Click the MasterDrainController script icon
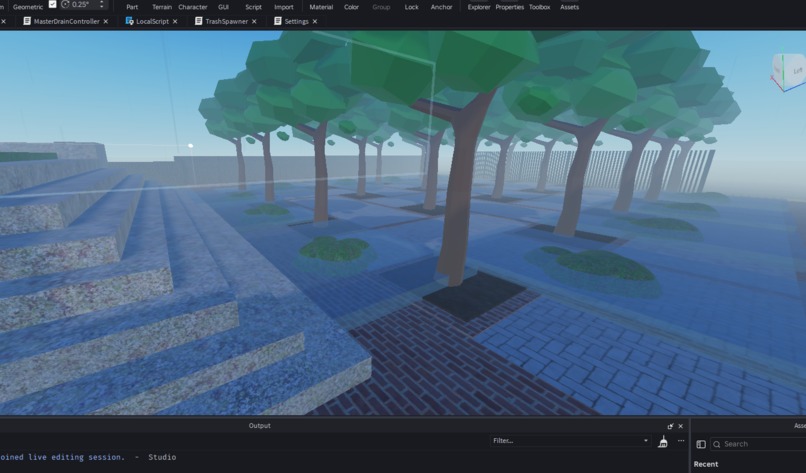 tap(27, 21)
